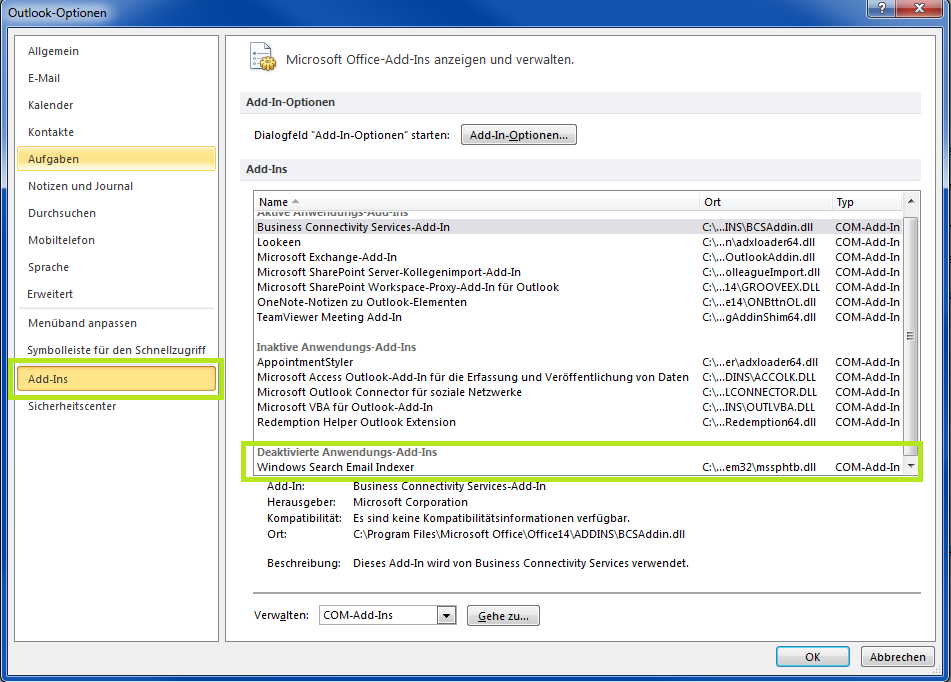Sort the list by Name column

[x=476, y=202]
